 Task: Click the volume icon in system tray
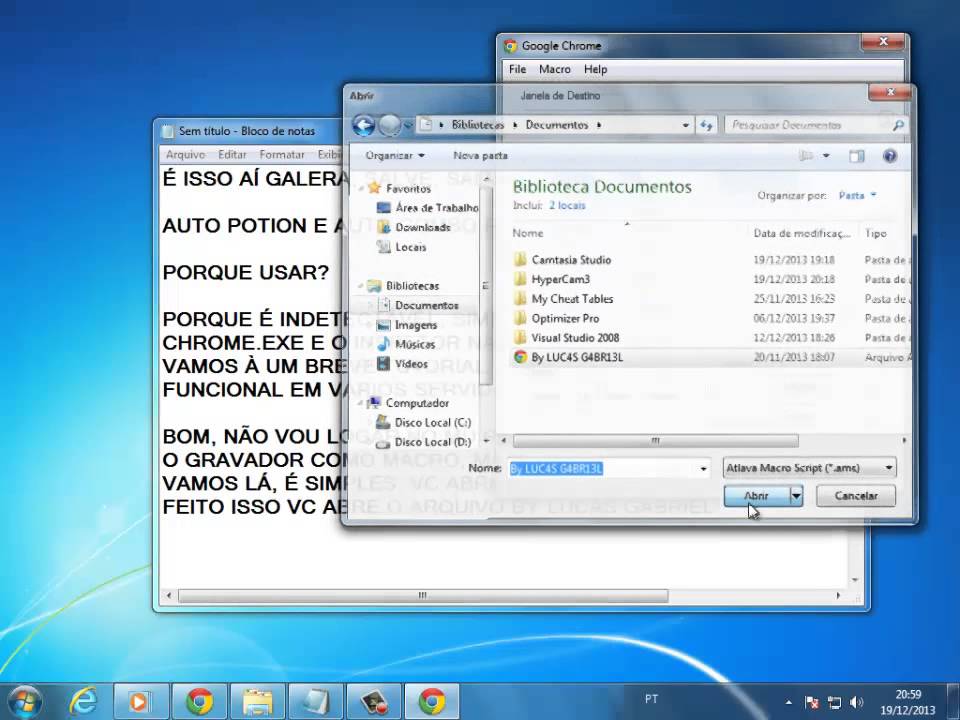coord(857,702)
